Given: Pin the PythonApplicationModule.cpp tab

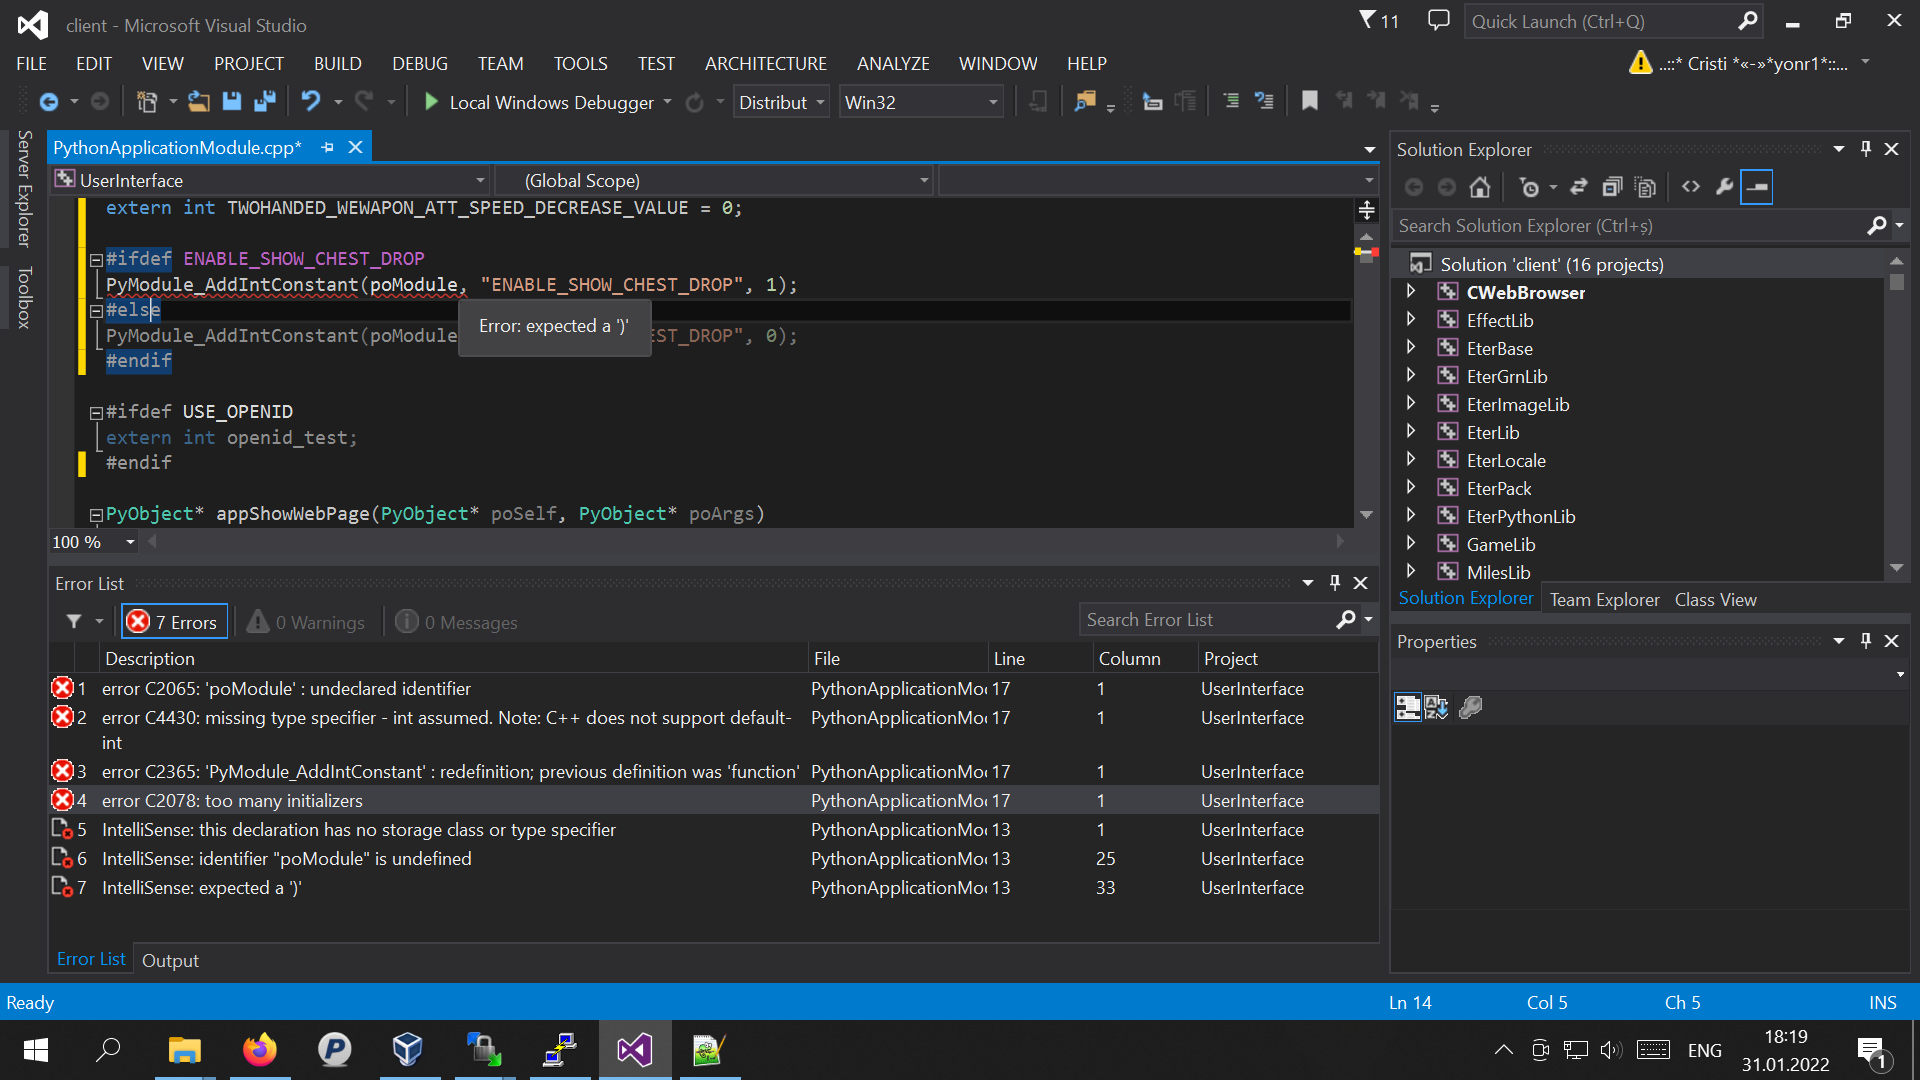Looking at the screenshot, I should tap(327, 147).
